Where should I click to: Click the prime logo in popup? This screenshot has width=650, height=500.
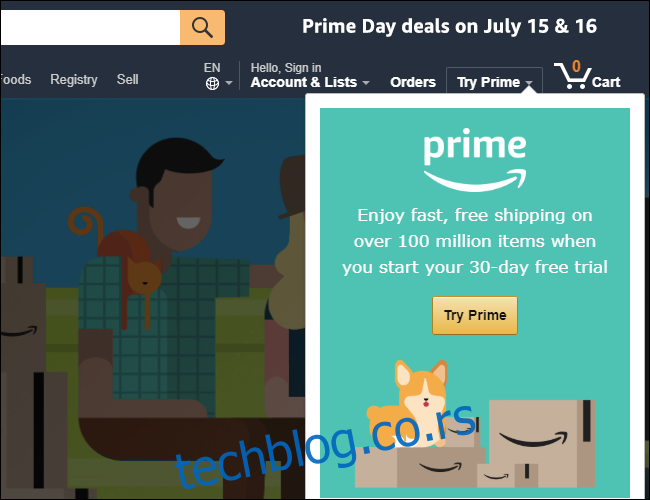(x=475, y=160)
